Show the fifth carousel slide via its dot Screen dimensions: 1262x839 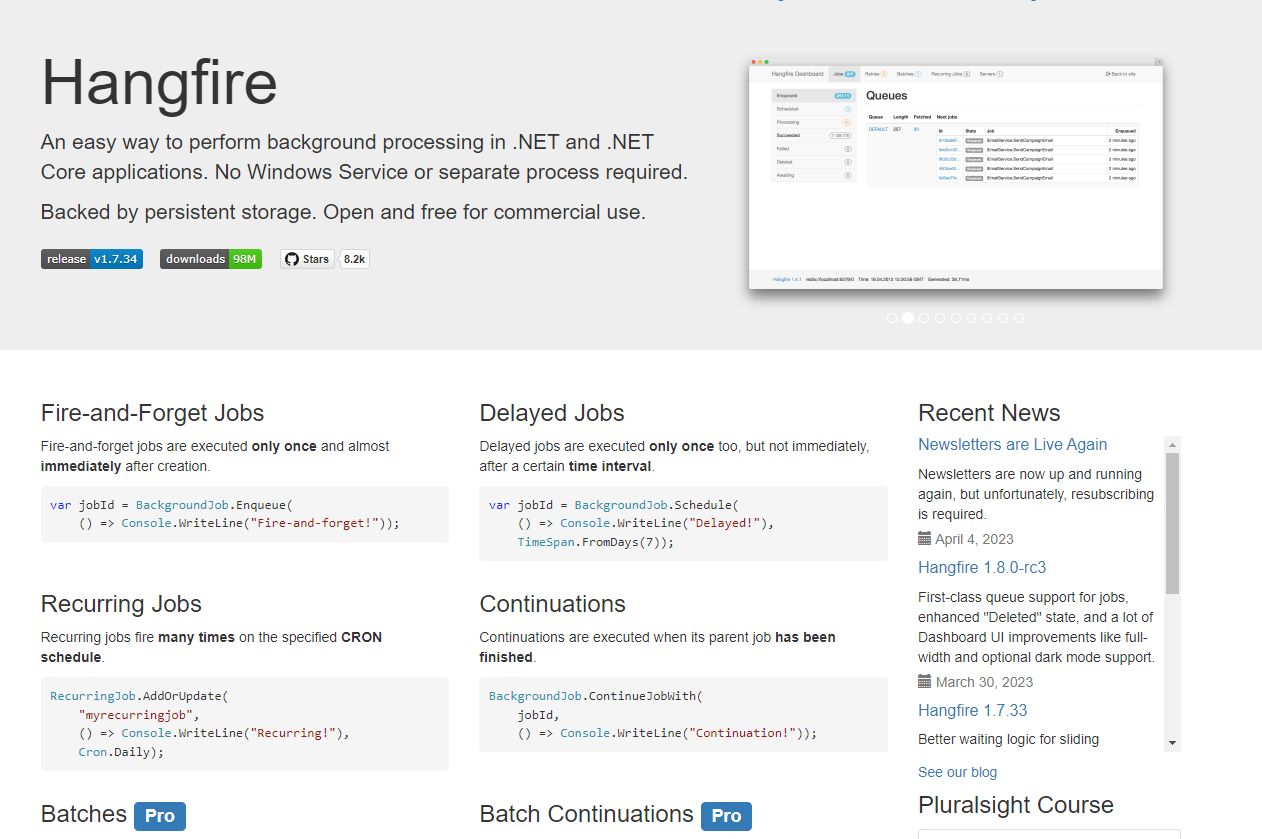pyautogui.click(x=956, y=318)
